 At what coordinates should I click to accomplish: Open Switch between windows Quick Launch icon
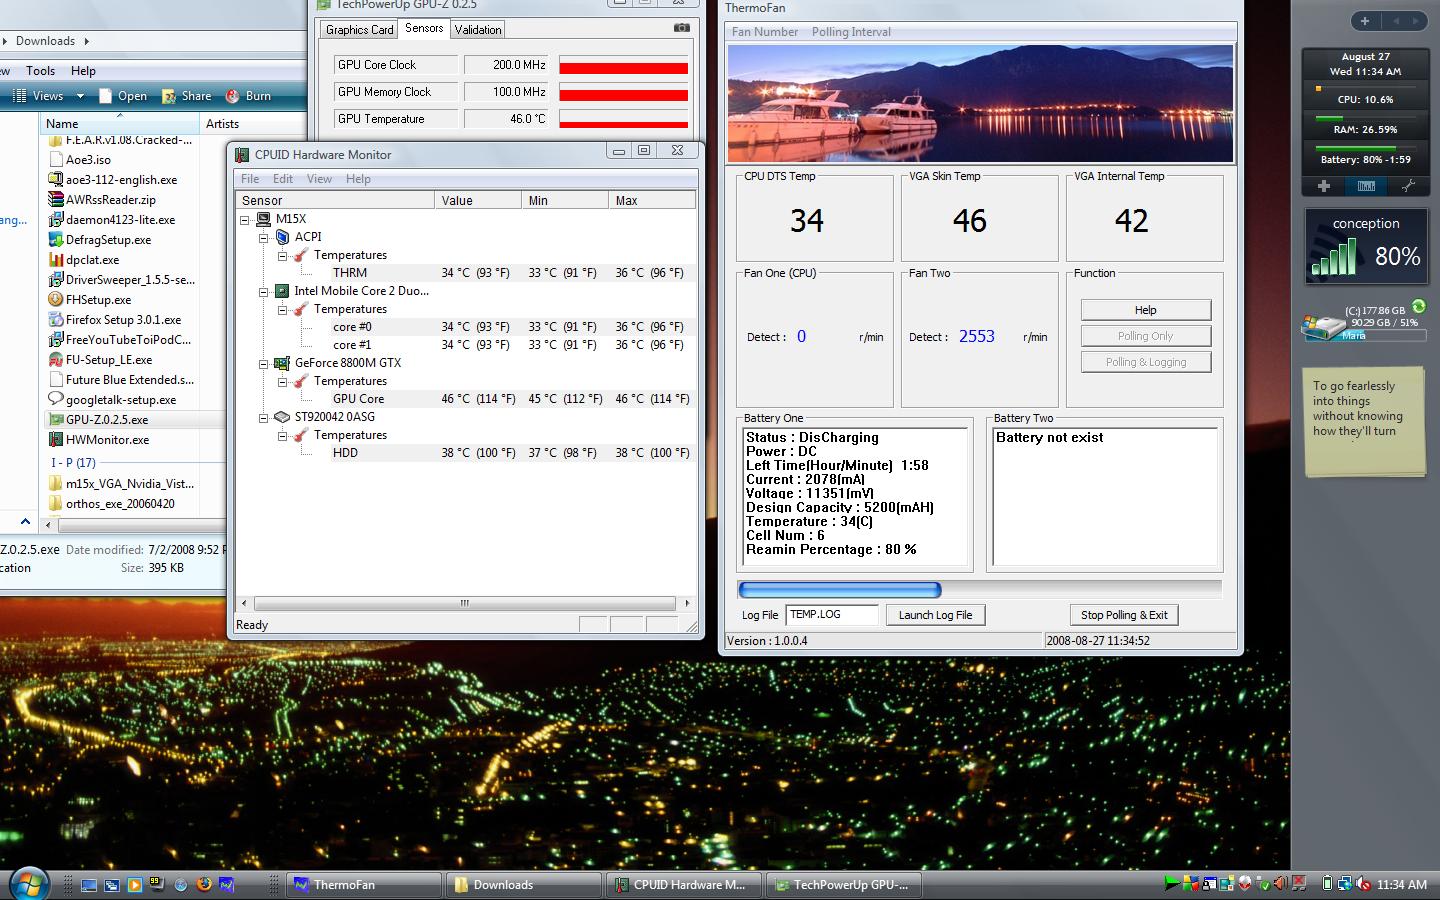[112, 884]
